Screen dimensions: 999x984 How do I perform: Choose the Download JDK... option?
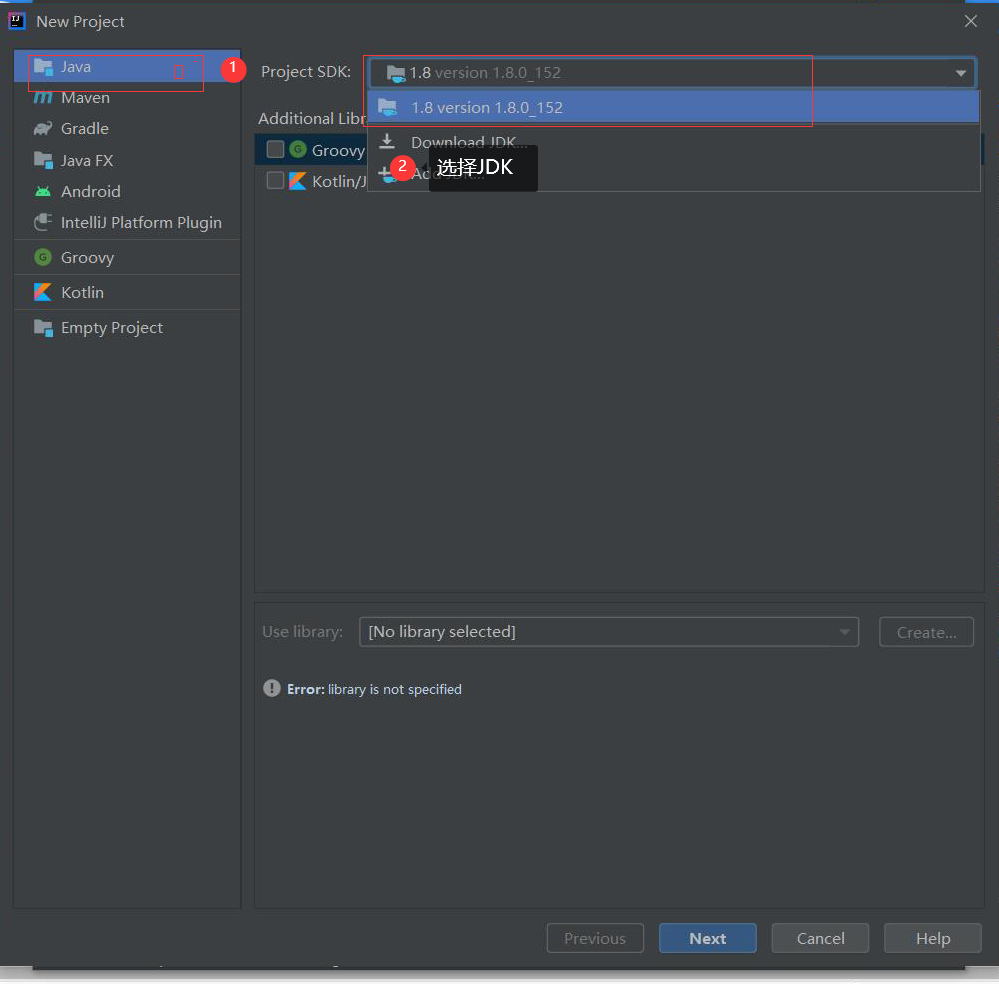673,141
